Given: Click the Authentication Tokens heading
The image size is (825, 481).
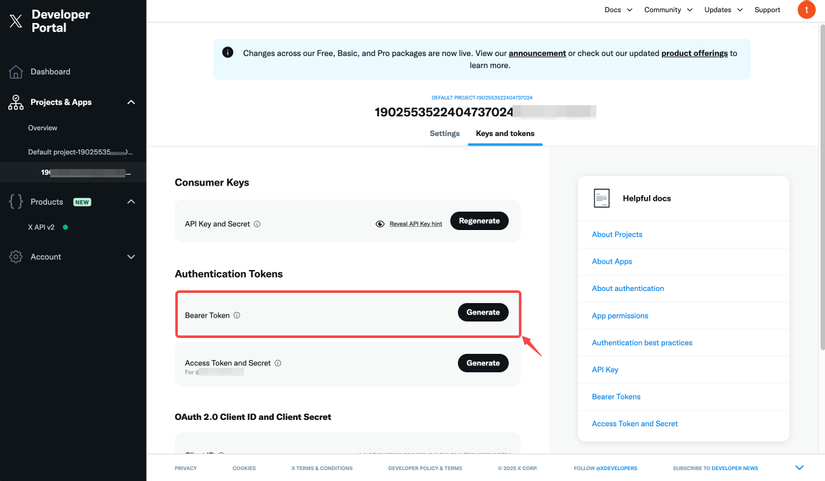Looking at the screenshot, I should tap(229, 274).
